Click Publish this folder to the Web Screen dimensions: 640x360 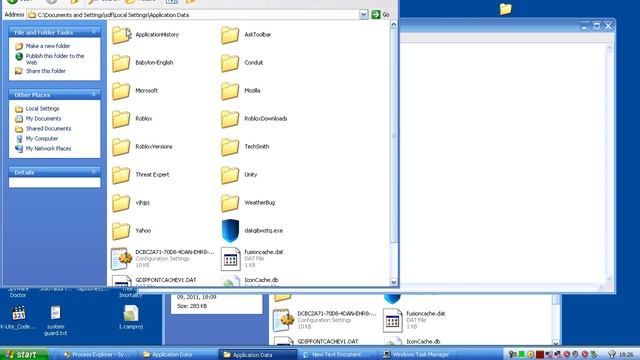(50, 59)
